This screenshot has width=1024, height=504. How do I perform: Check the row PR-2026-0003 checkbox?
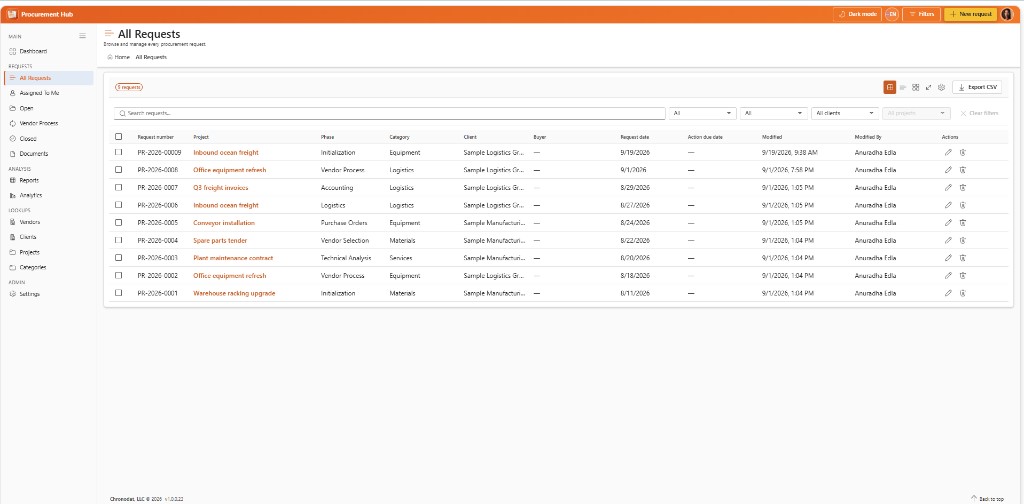(x=118, y=258)
